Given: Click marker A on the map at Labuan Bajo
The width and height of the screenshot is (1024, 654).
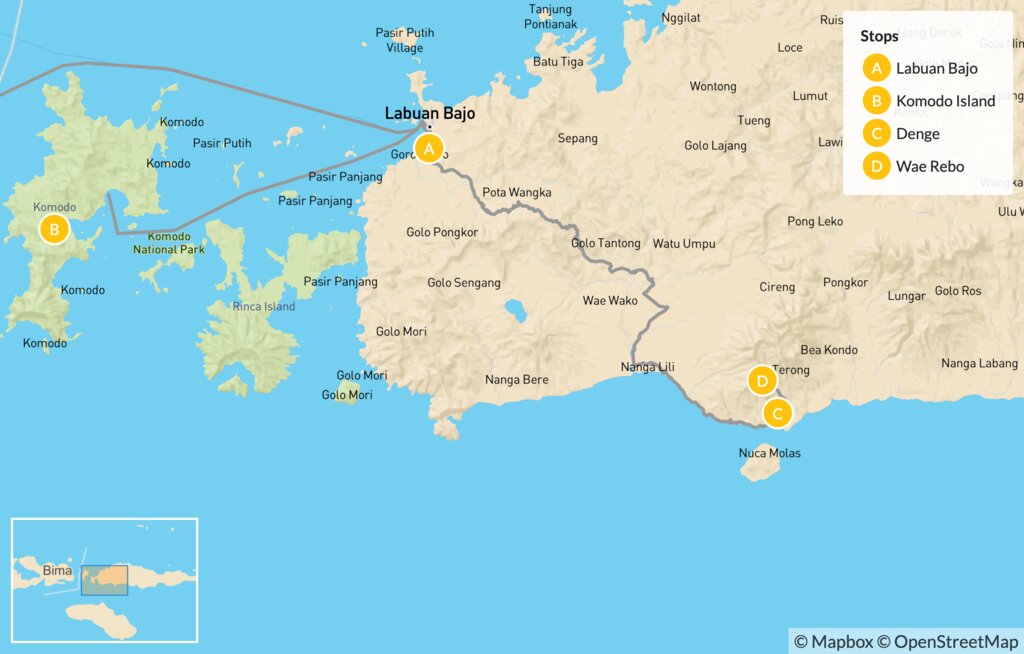Looking at the screenshot, I should coord(429,149).
